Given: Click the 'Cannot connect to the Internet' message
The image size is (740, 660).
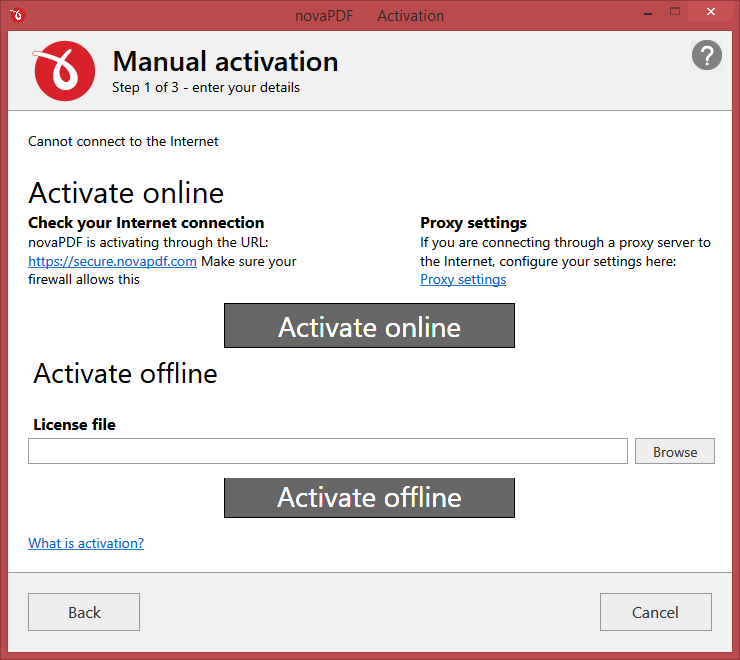Looking at the screenshot, I should click(123, 141).
